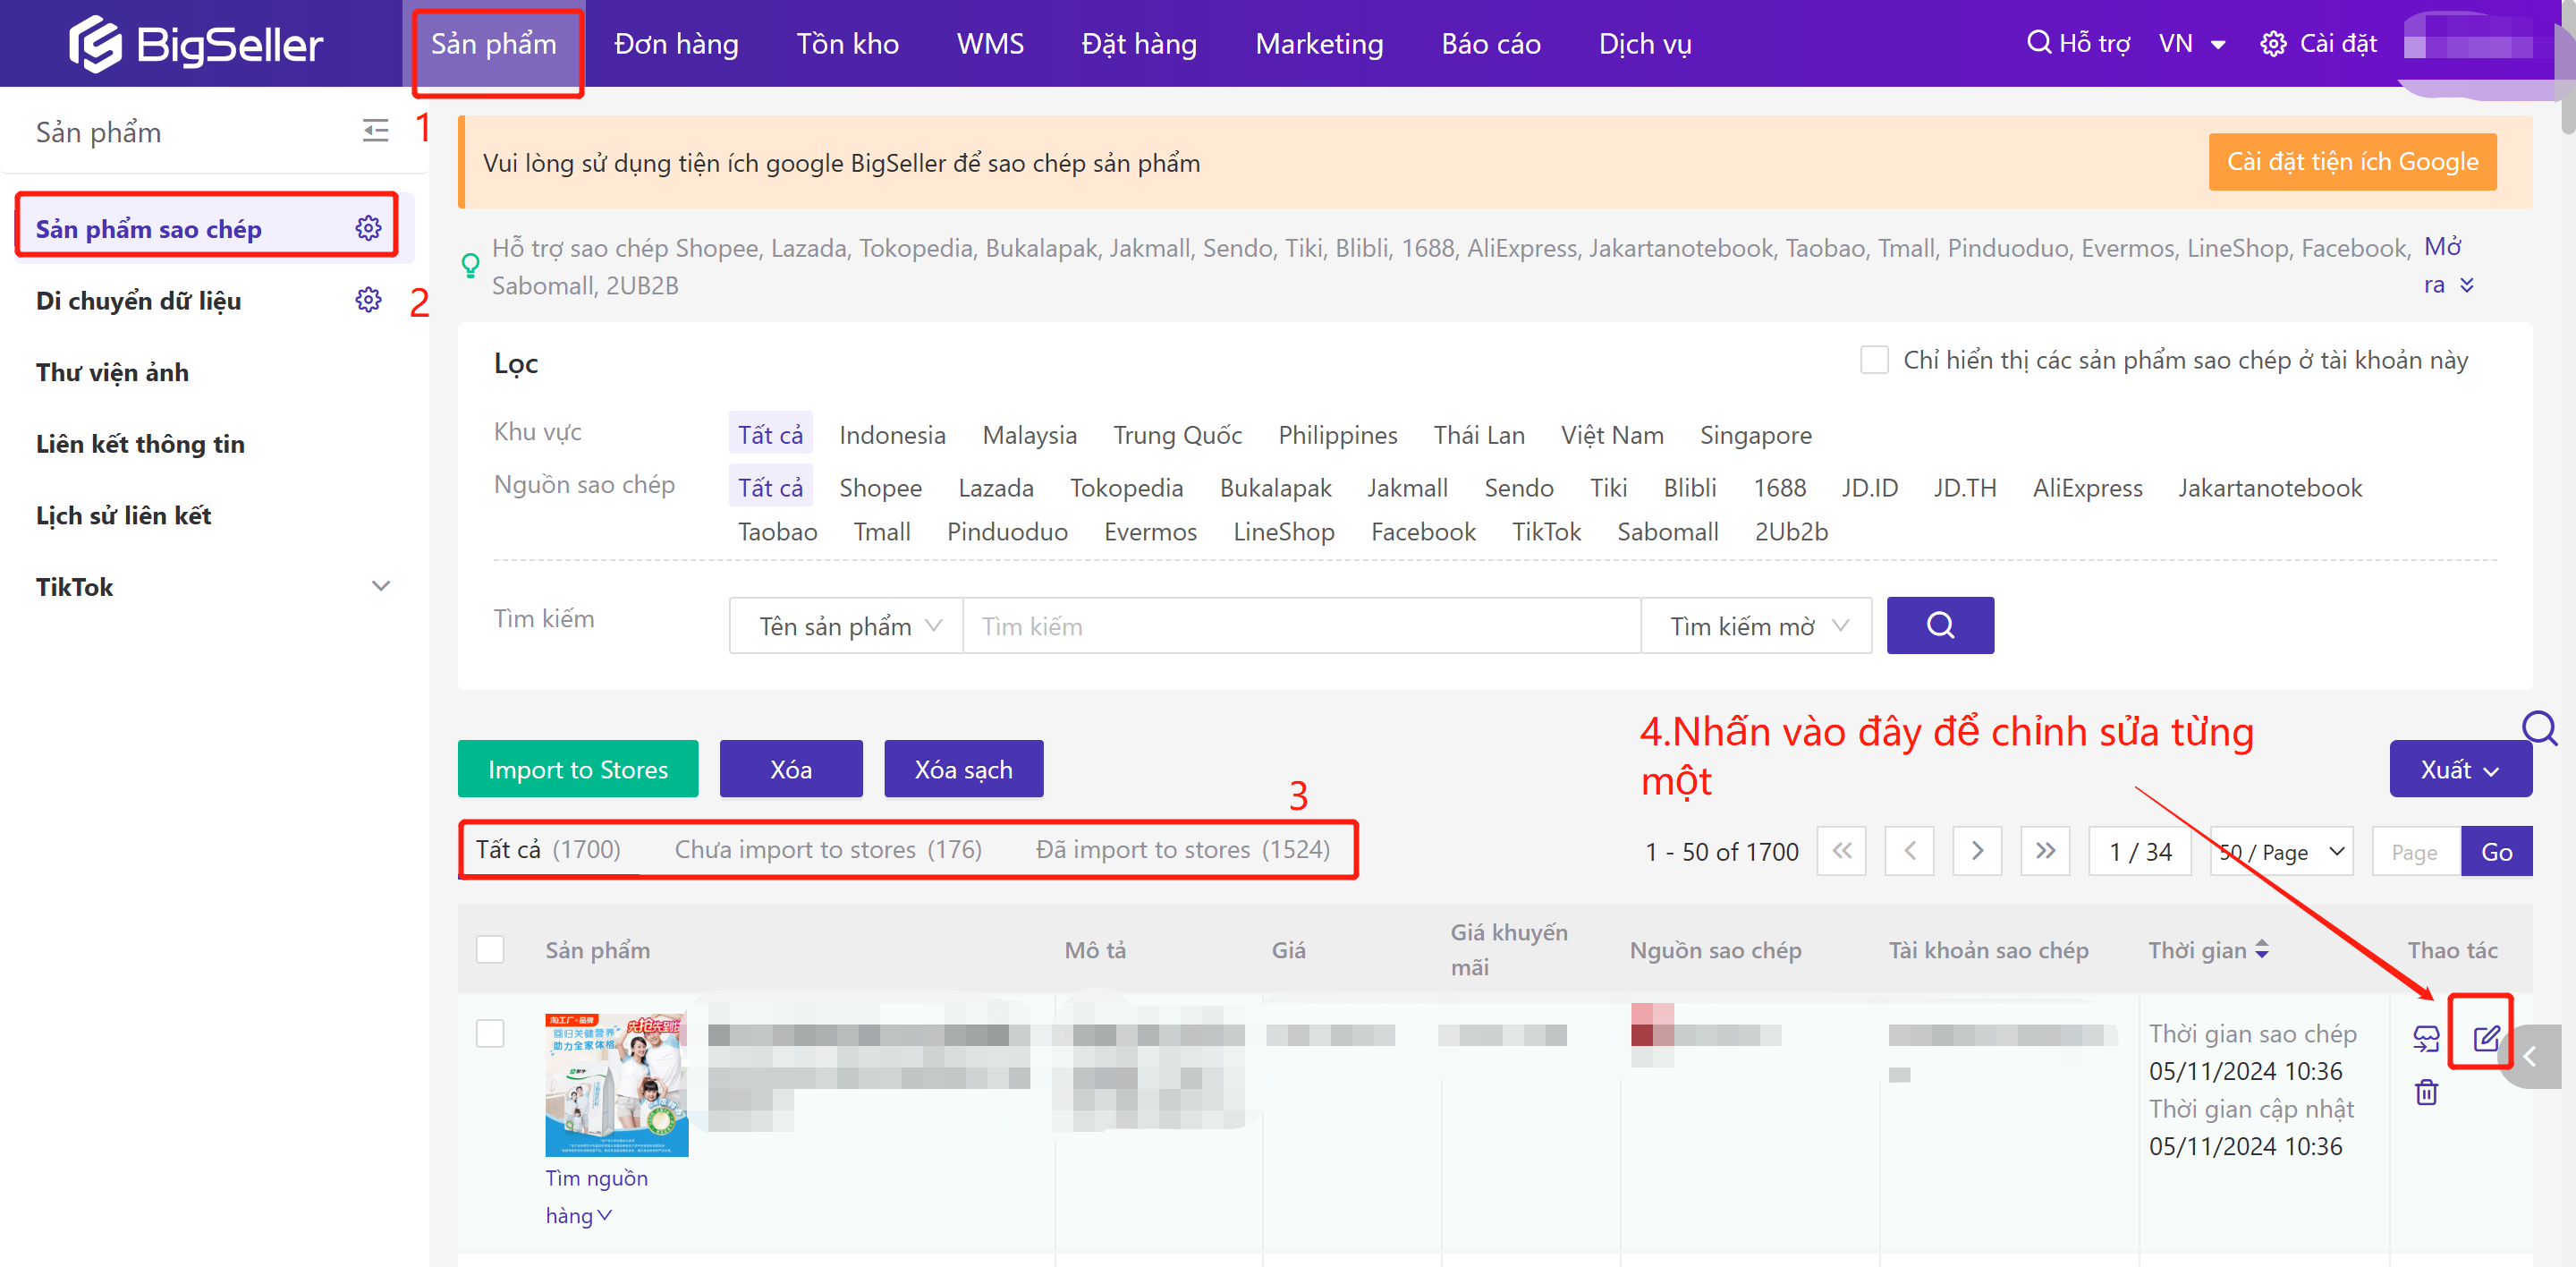Open VN language dropdown

[x=2191, y=43]
